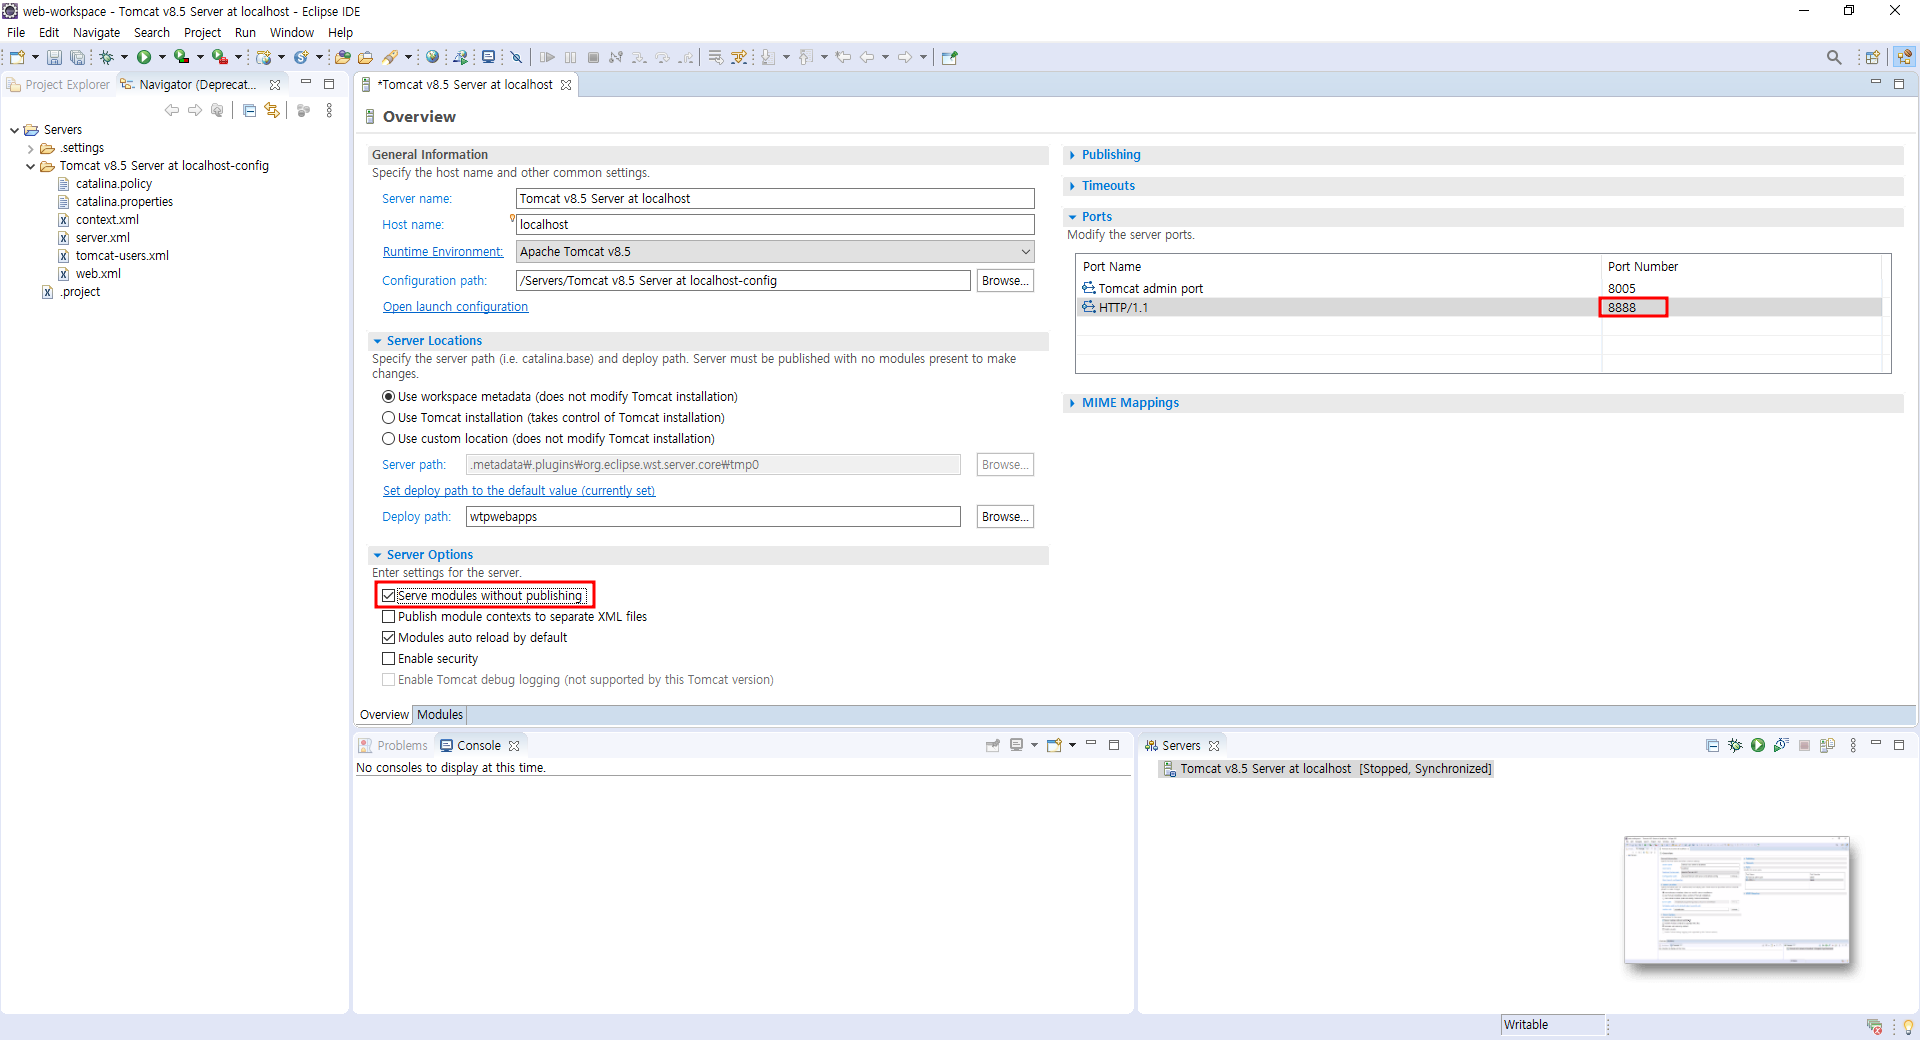The image size is (1920, 1040).
Task: Open the Open Type toolbar icon
Action: click(343, 57)
